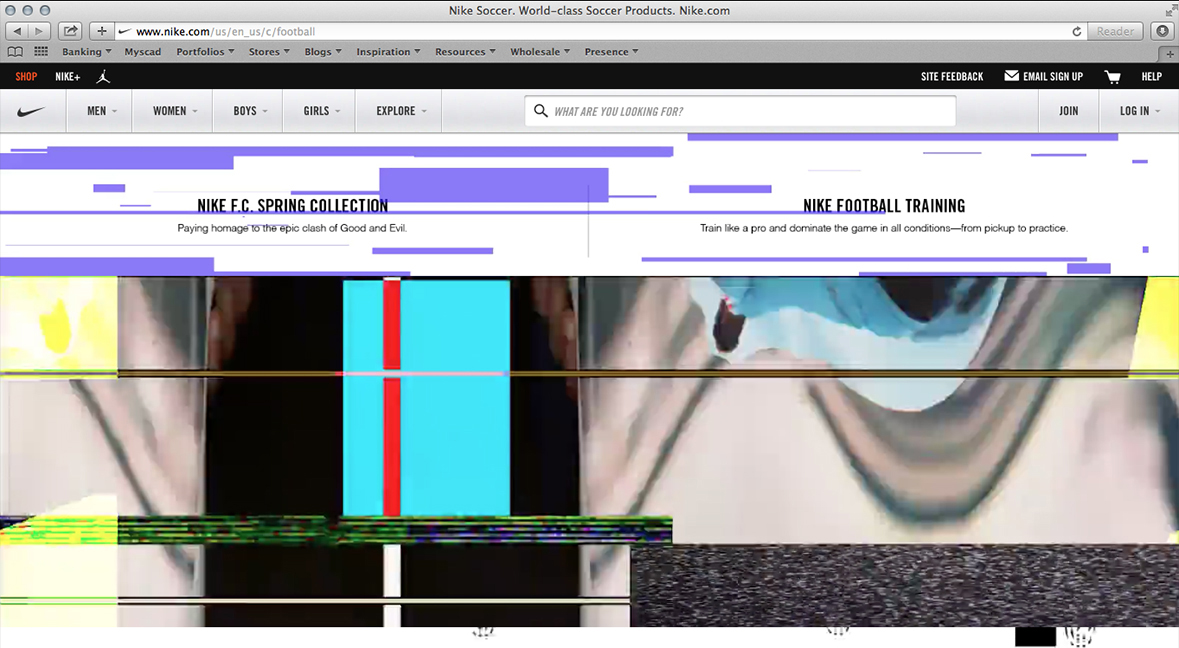
Task: Click the Nike swoosh logo
Action: point(31,111)
